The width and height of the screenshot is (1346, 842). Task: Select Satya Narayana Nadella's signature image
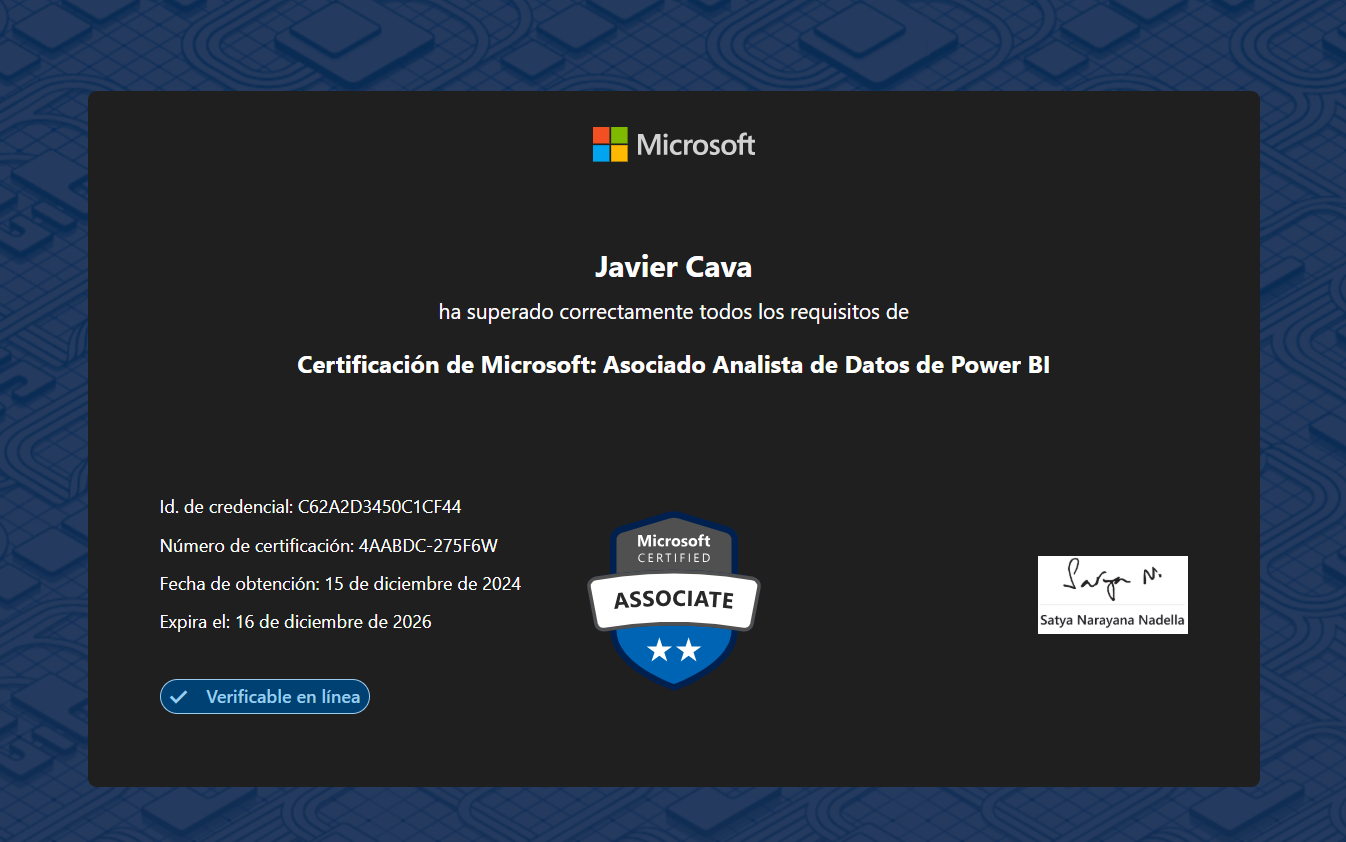coord(1112,595)
